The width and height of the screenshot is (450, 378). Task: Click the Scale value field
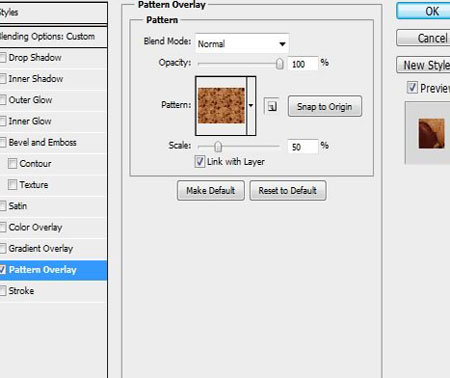click(x=303, y=147)
